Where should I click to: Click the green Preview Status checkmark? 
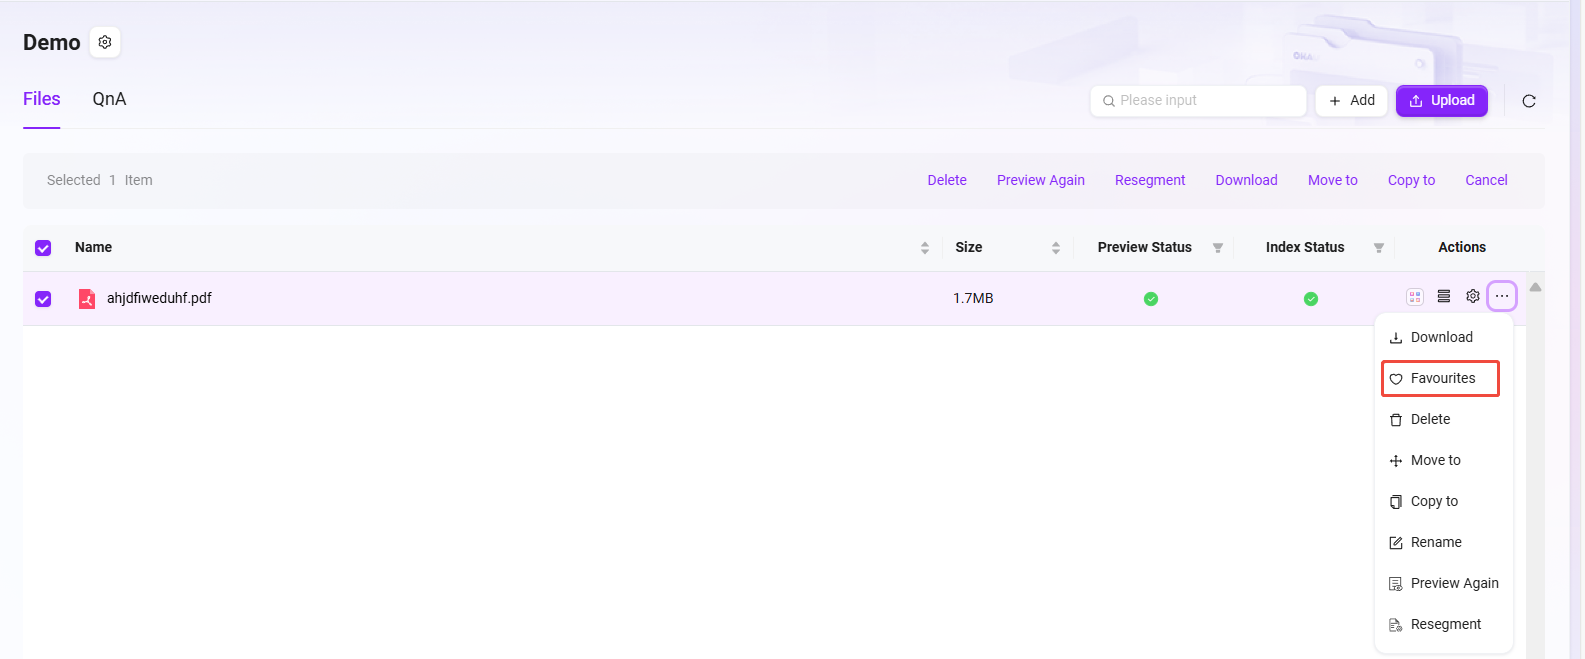point(1150,299)
